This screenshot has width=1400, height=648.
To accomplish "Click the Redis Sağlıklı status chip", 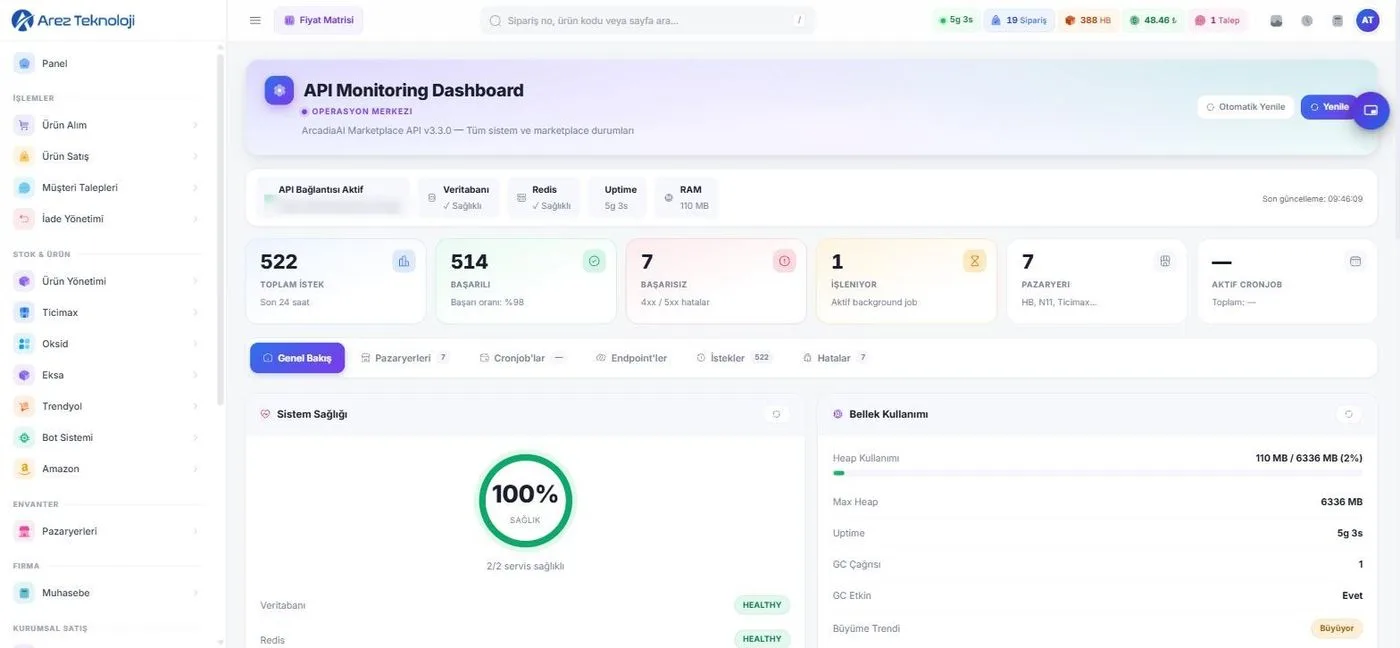I will point(543,197).
